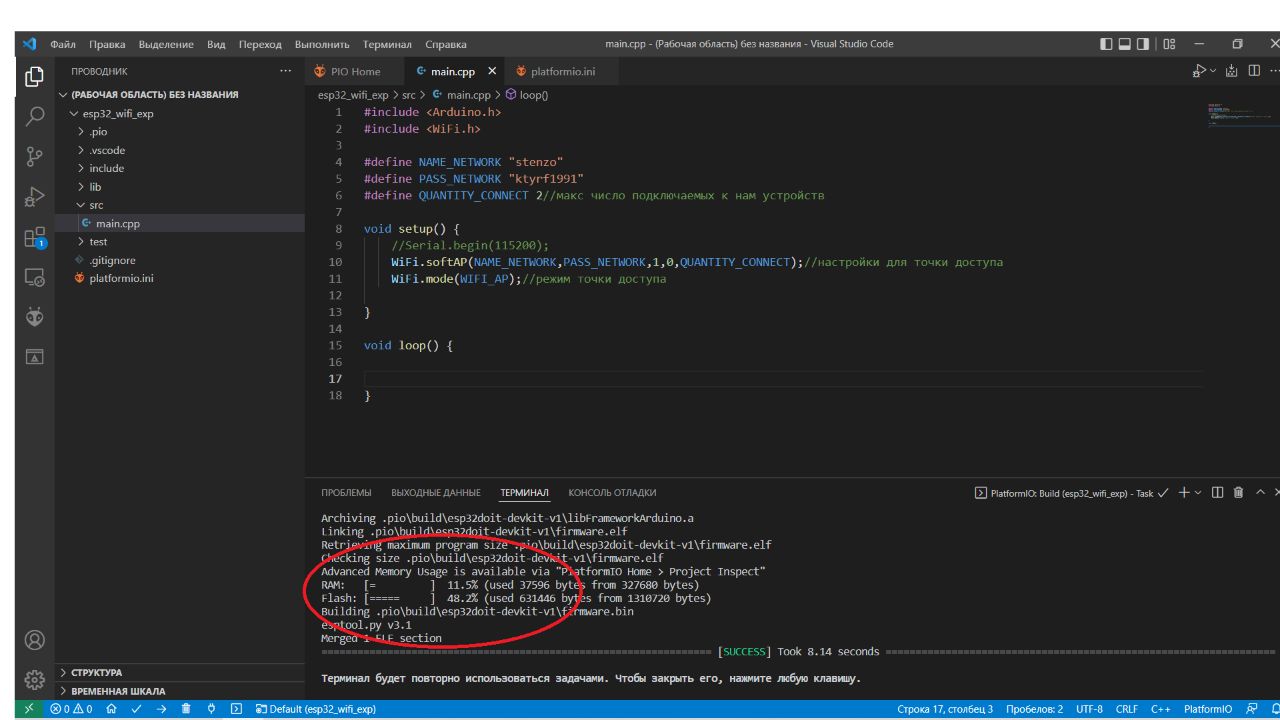Image resolution: width=1280 pixels, height=720 pixels.
Task: Expand the .pio folder
Action: tap(98, 132)
